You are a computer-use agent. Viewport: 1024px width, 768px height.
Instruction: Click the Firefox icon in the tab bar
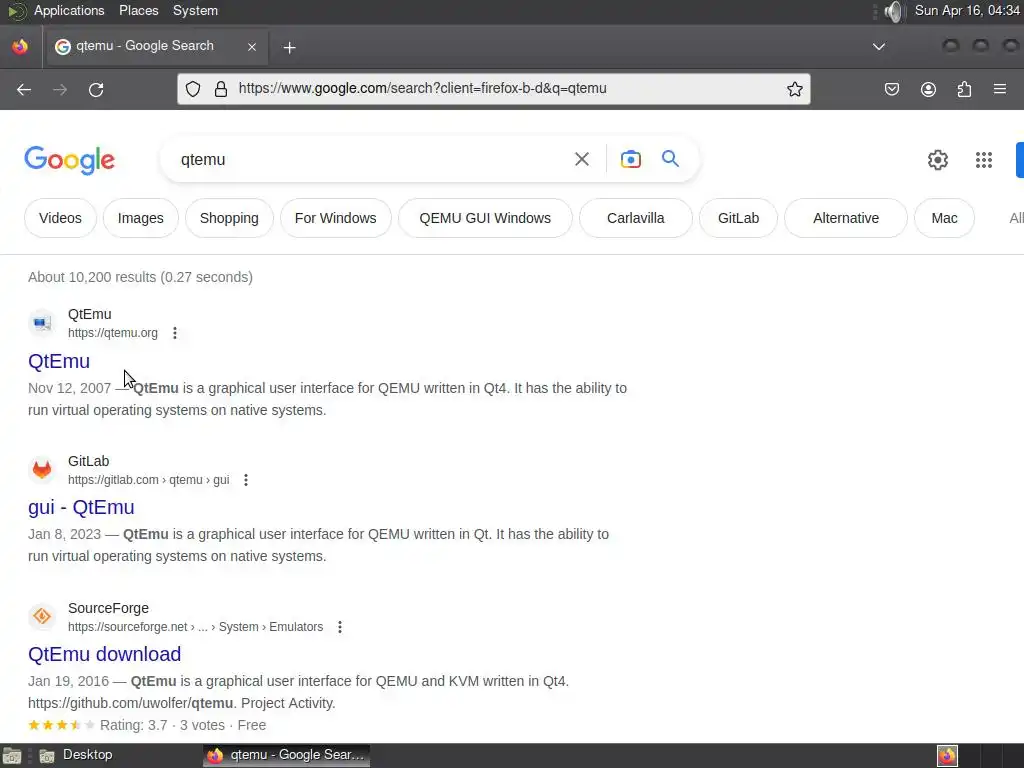pyautogui.click(x=20, y=46)
